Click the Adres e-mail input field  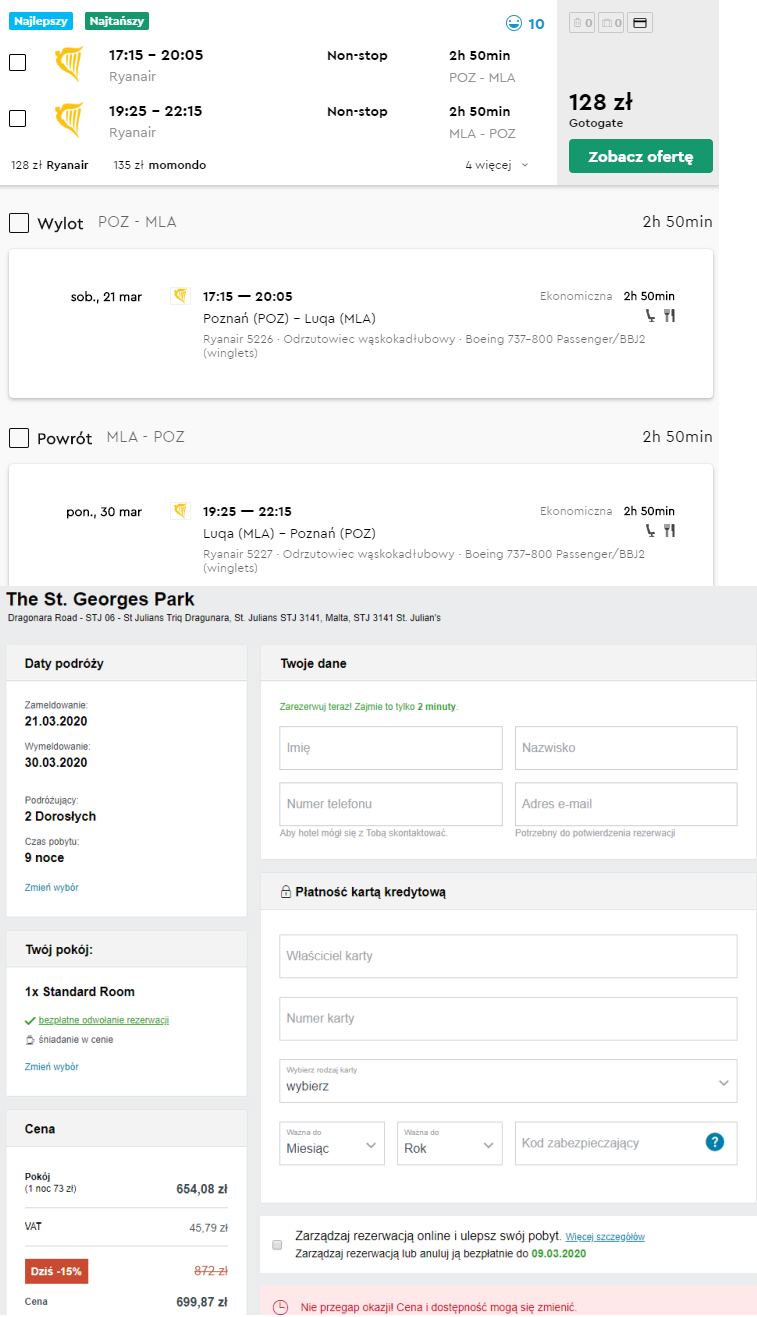coord(626,804)
